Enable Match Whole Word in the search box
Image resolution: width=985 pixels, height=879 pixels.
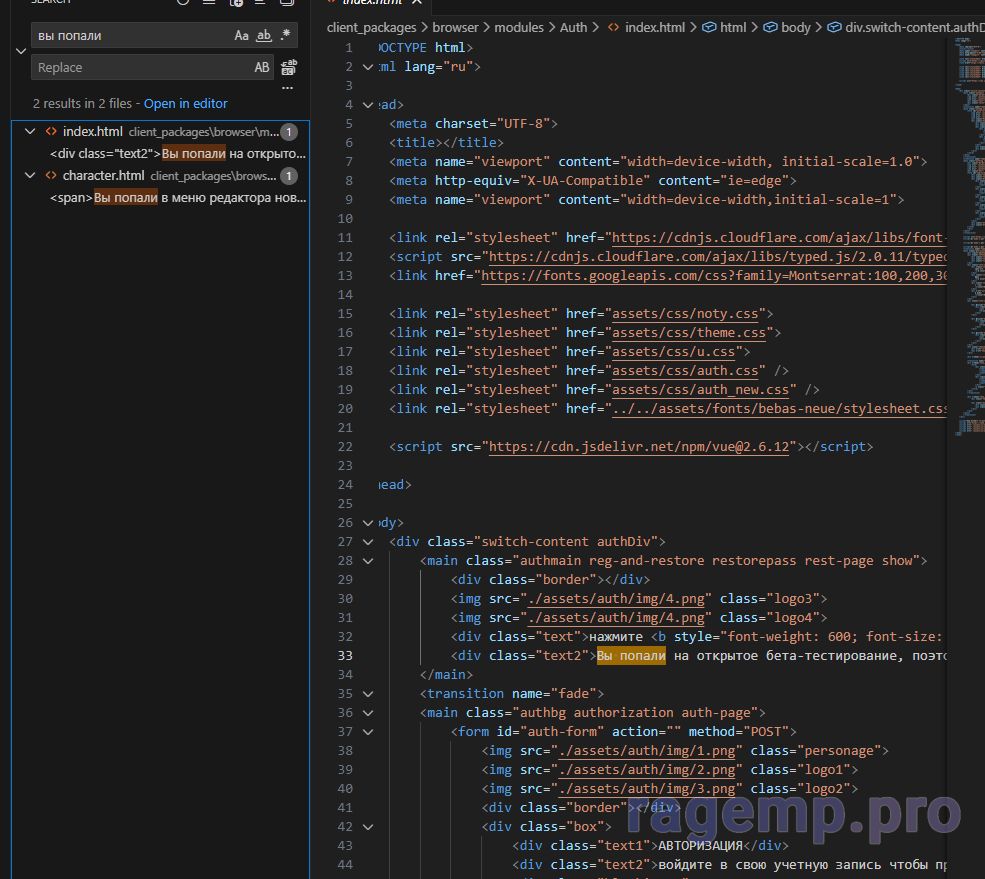[264, 36]
